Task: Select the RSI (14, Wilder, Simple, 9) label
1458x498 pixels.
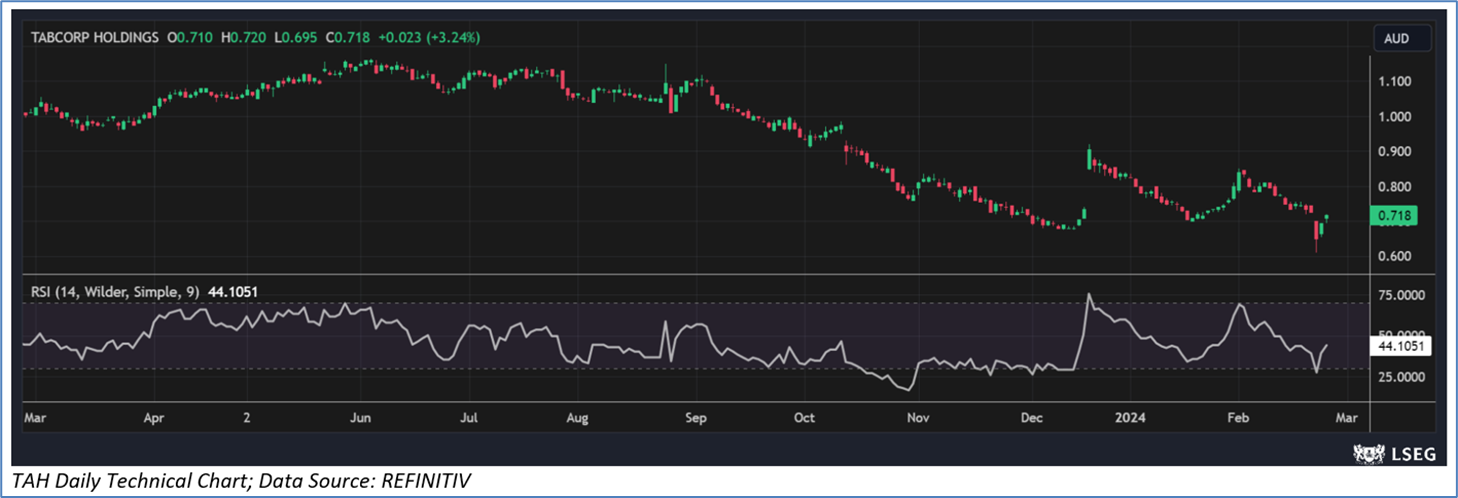Action: pyautogui.click(x=115, y=291)
